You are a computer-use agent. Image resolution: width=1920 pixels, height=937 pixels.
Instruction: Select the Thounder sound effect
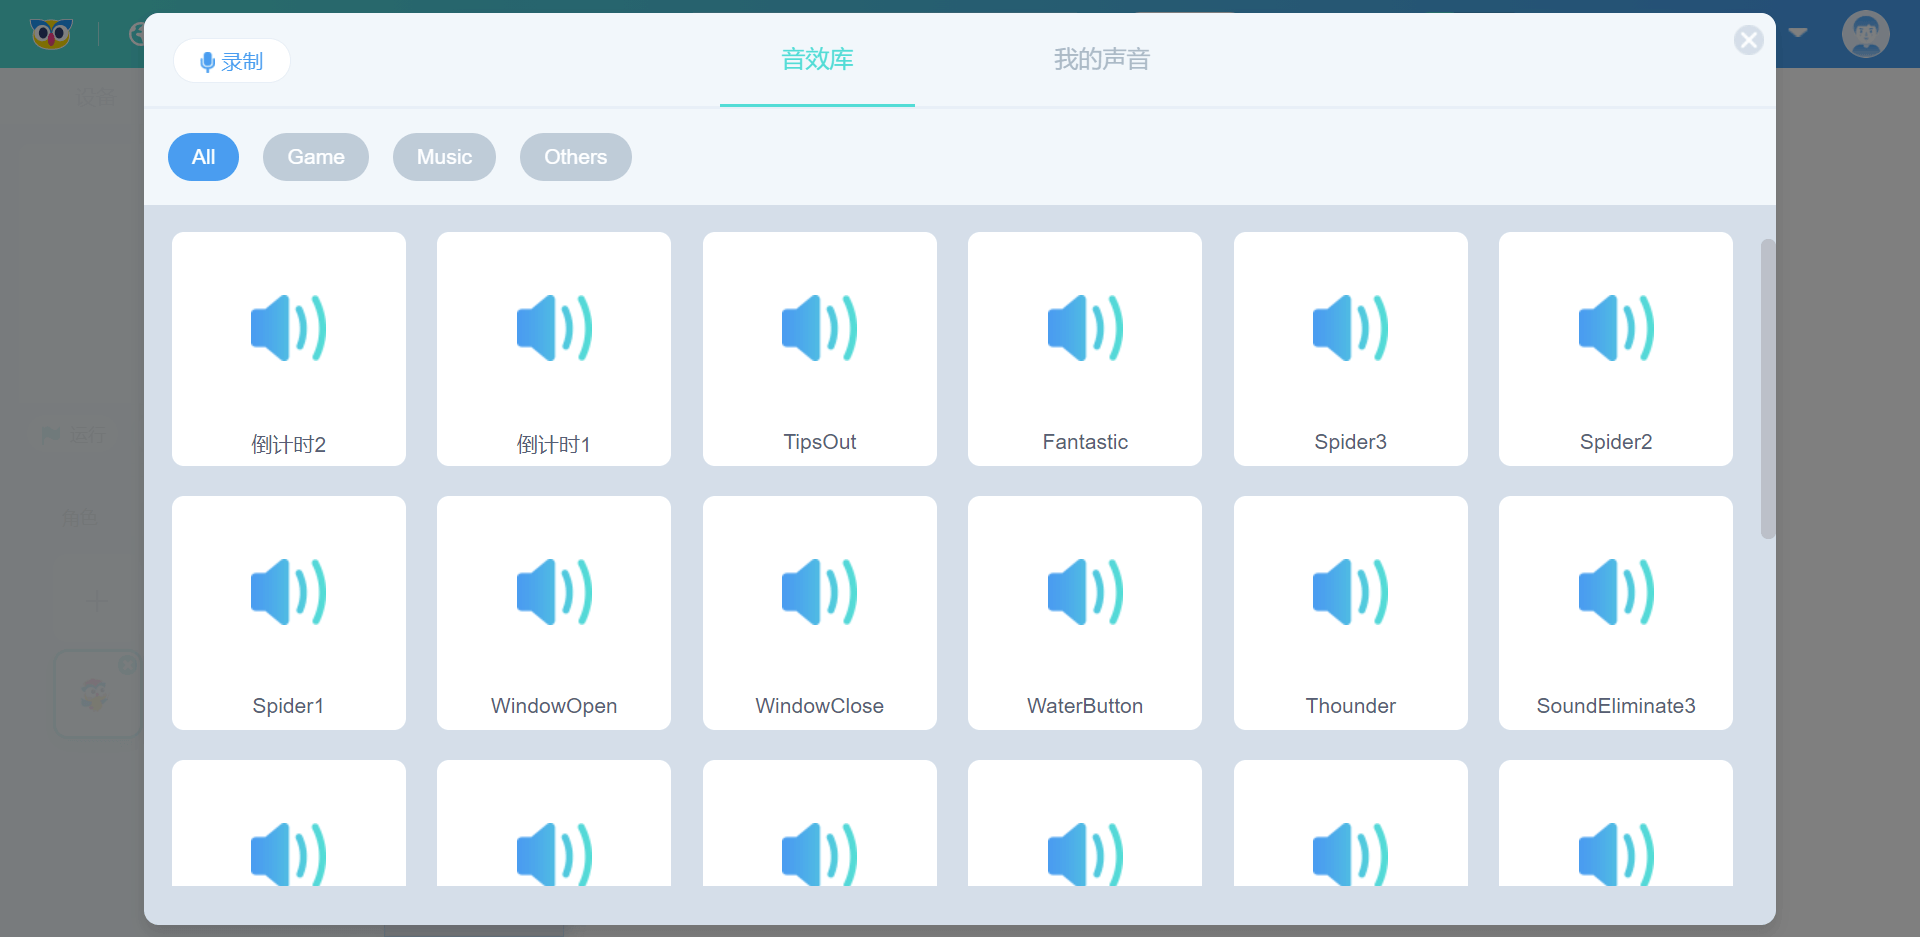pyautogui.click(x=1351, y=613)
